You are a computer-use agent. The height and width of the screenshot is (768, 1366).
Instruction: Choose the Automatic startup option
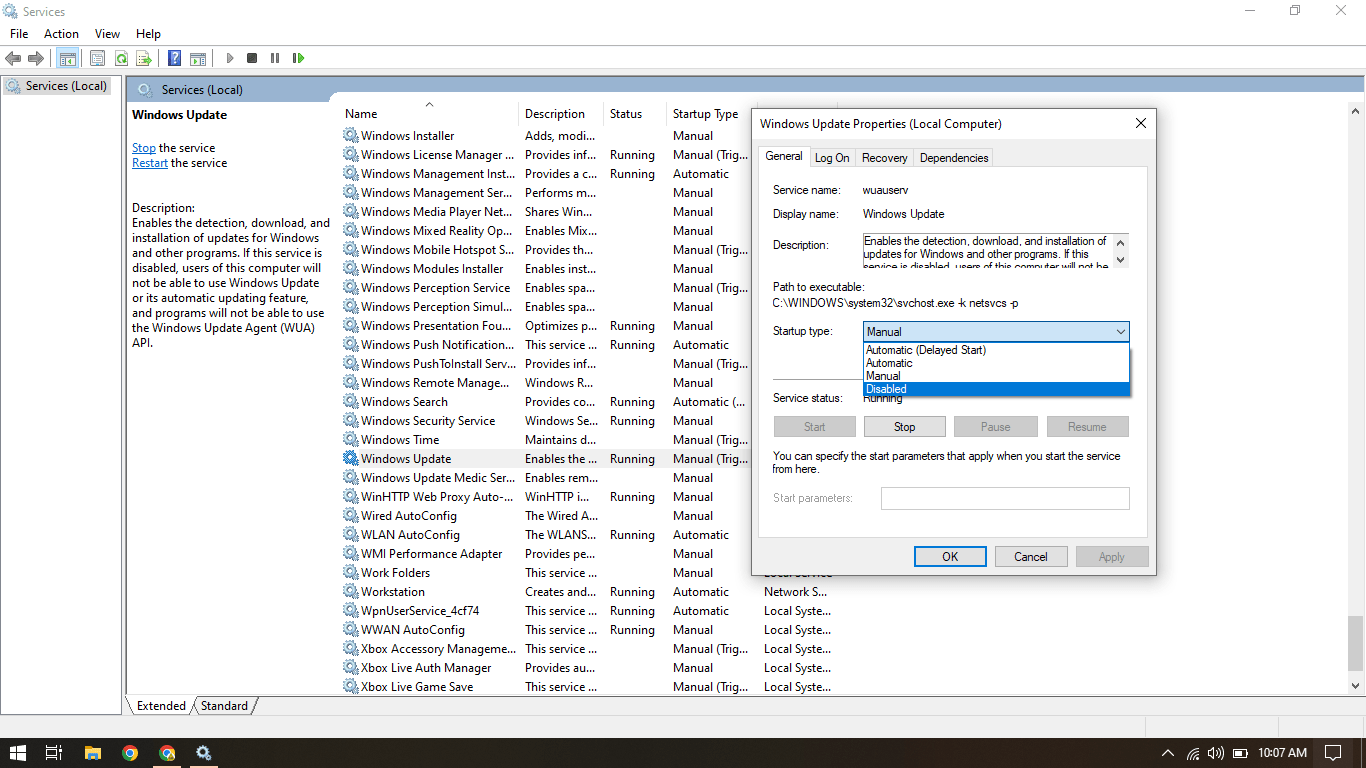(996, 363)
